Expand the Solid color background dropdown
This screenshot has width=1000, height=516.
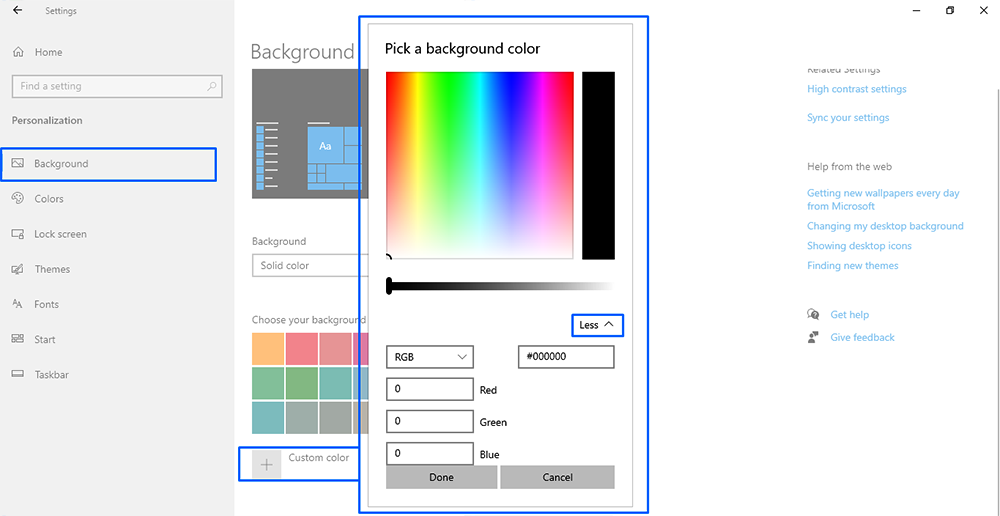[x=305, y=266]
